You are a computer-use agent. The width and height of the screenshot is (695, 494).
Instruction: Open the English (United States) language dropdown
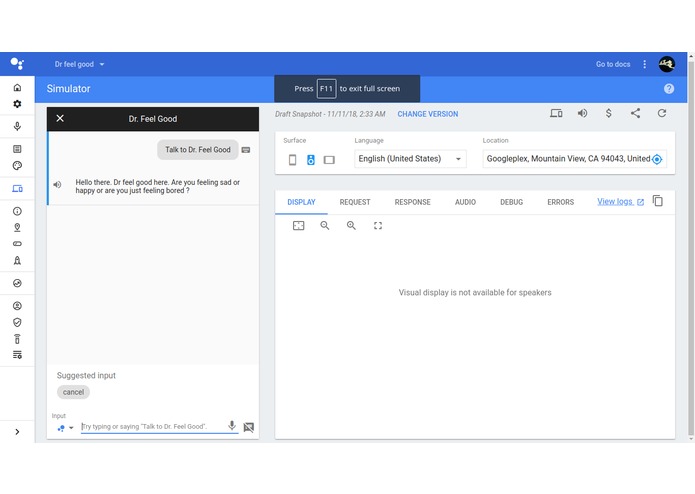pos(410,159)
